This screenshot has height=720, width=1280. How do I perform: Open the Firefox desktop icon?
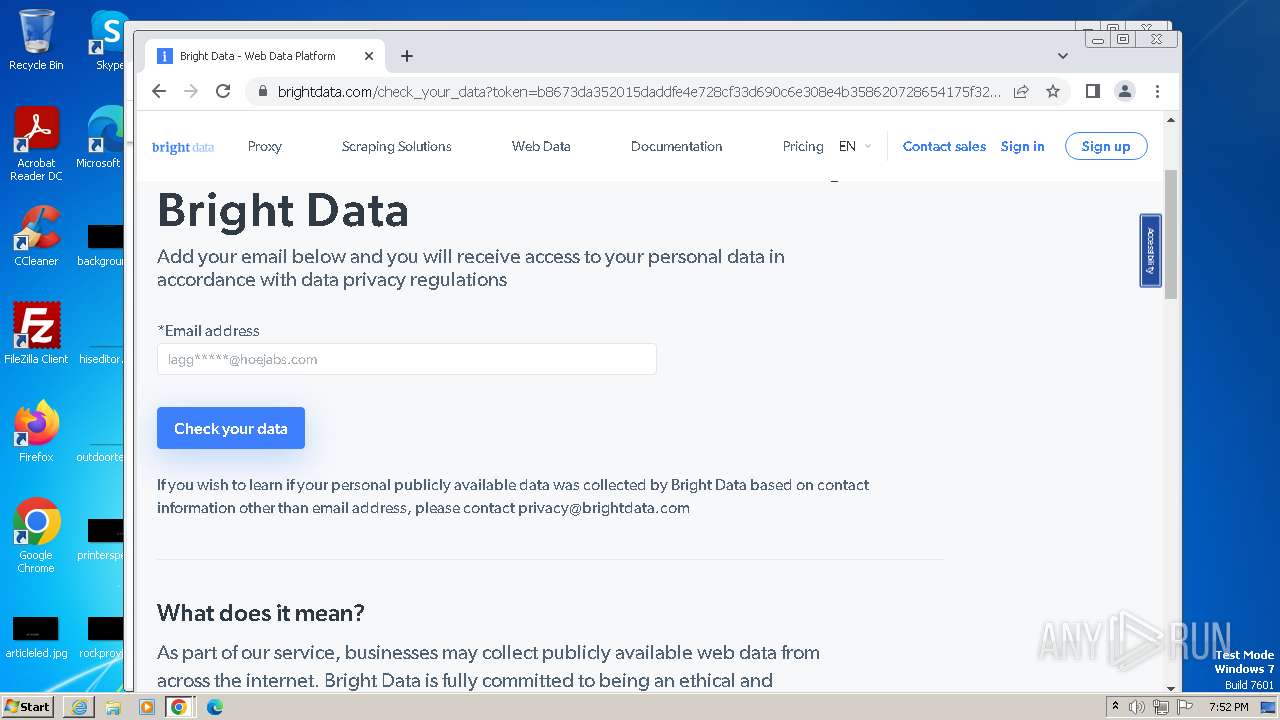coord(36,432)
